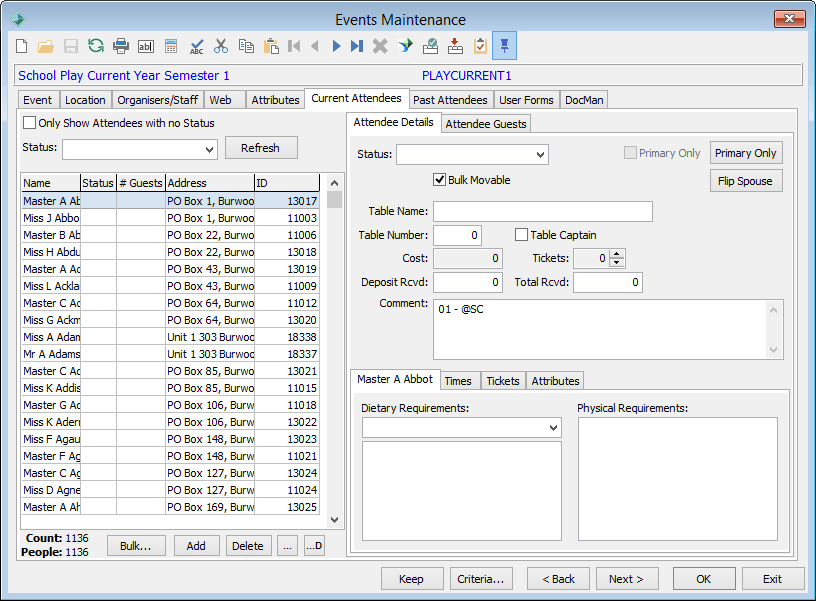Click the green Refresh toolbar icon
Screen dimensions: 816x601
96,46
